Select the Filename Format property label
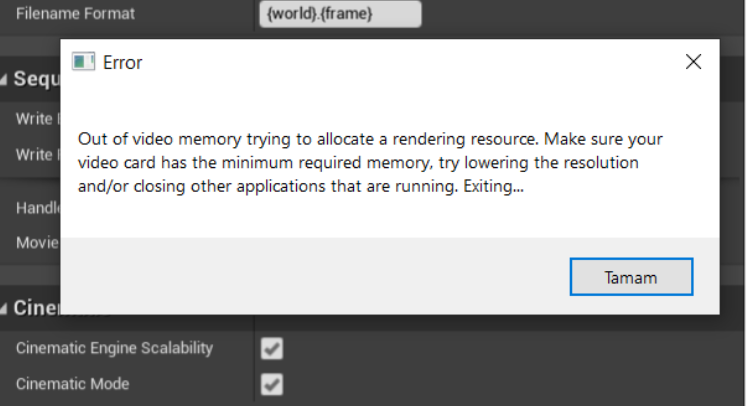Viewport: 752px width, 406px height. click(x=75, y=13)
